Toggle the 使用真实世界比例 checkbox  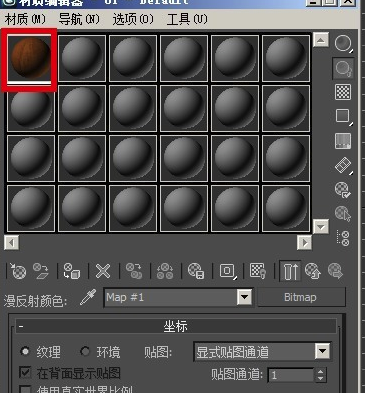tap(25, 390)
